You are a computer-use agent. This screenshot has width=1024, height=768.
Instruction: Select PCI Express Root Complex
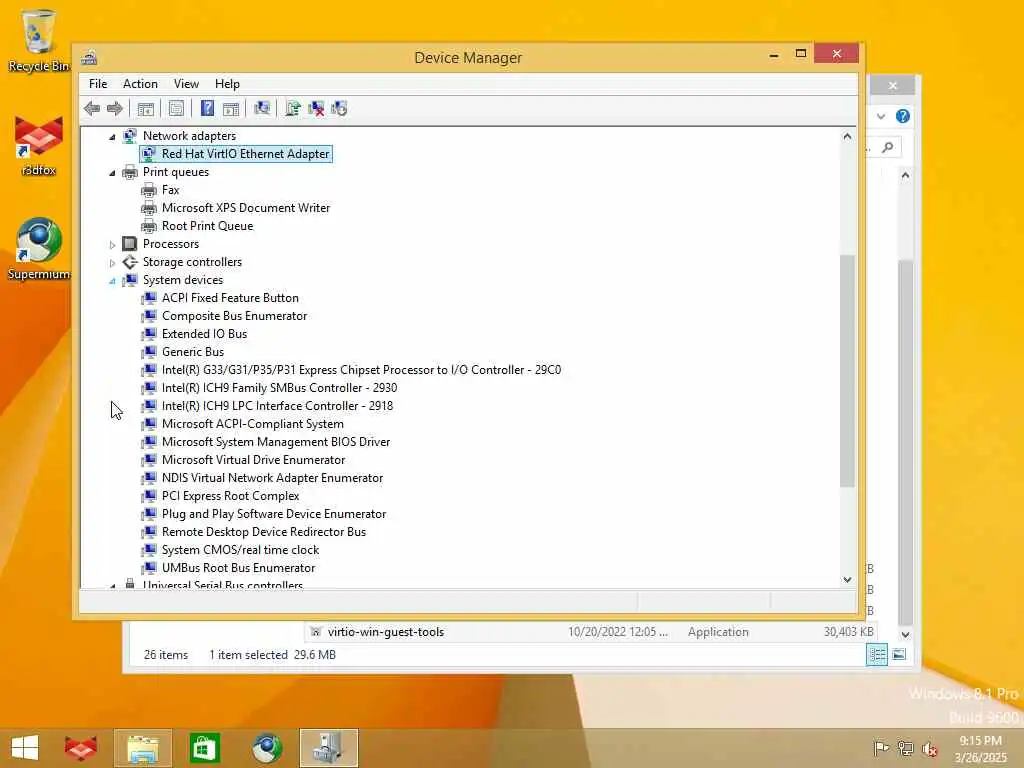(x=230, y=496)
